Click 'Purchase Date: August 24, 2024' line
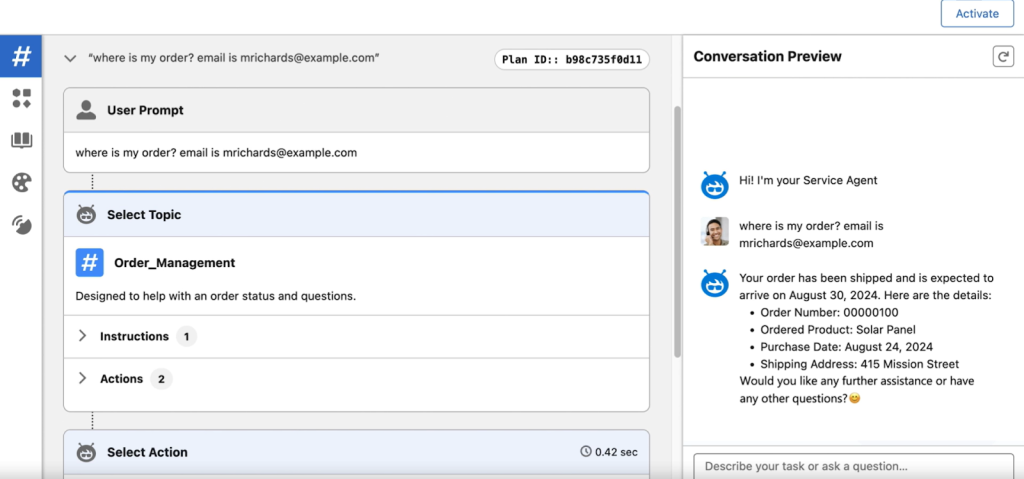This screenshot has width=1024, height=479. (846, 346)
